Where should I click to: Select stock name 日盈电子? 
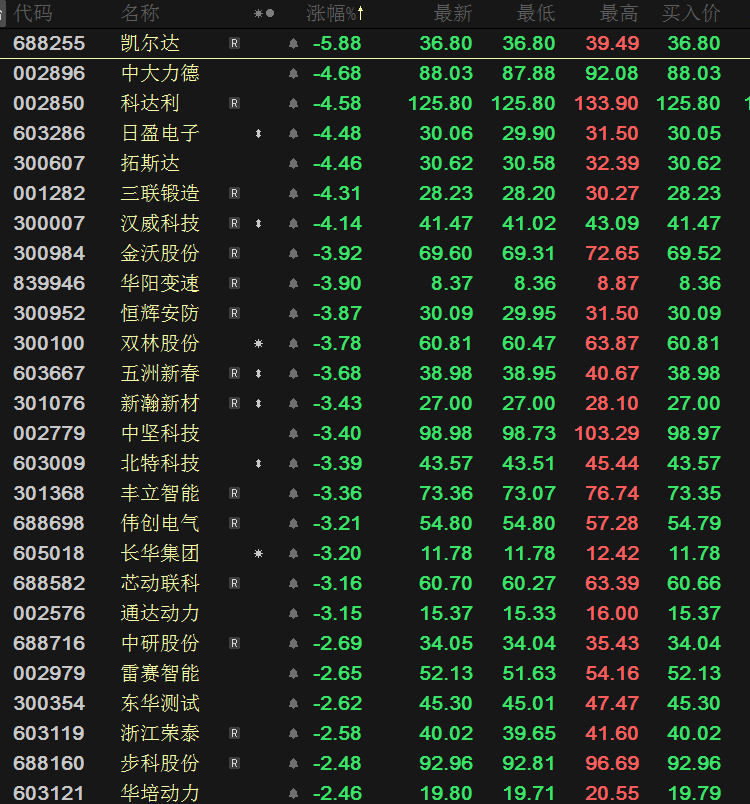(x=160, y=133)
